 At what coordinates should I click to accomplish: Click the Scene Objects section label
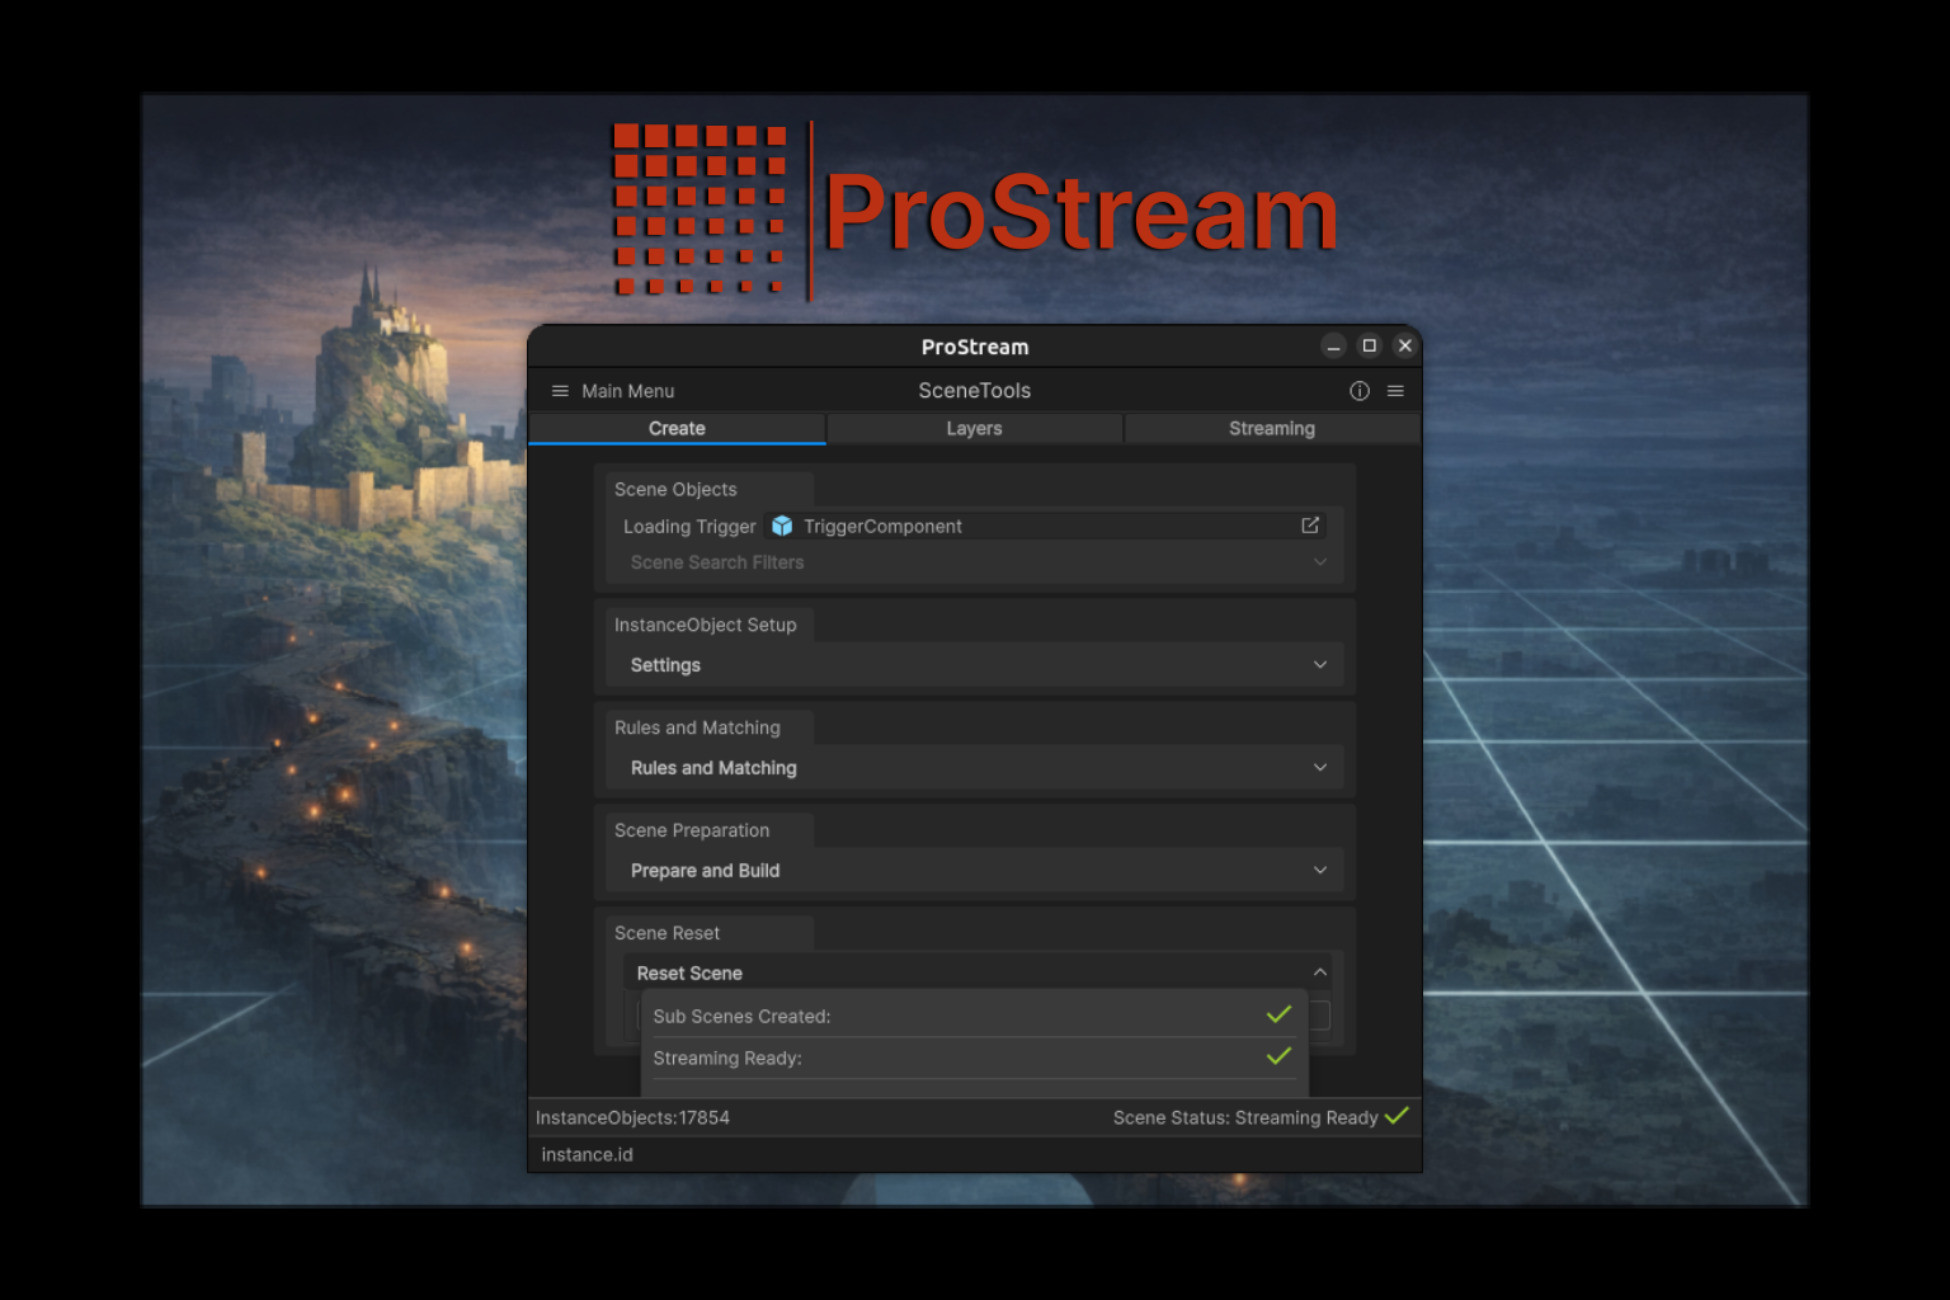[675, 489]
